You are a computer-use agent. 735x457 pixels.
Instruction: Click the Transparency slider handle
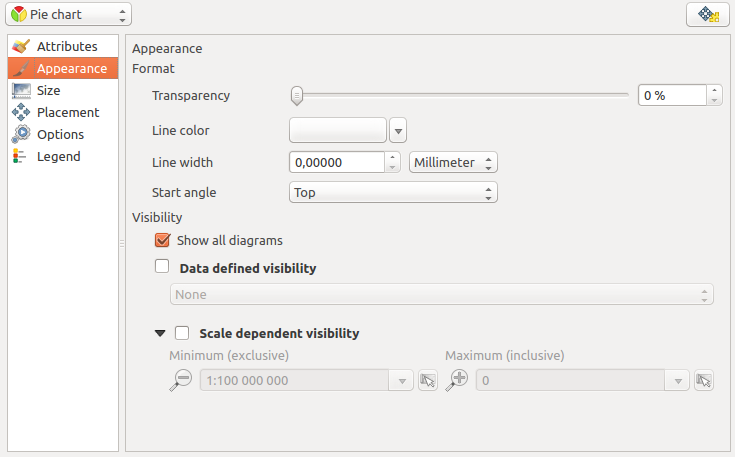(x=296, y=96)
